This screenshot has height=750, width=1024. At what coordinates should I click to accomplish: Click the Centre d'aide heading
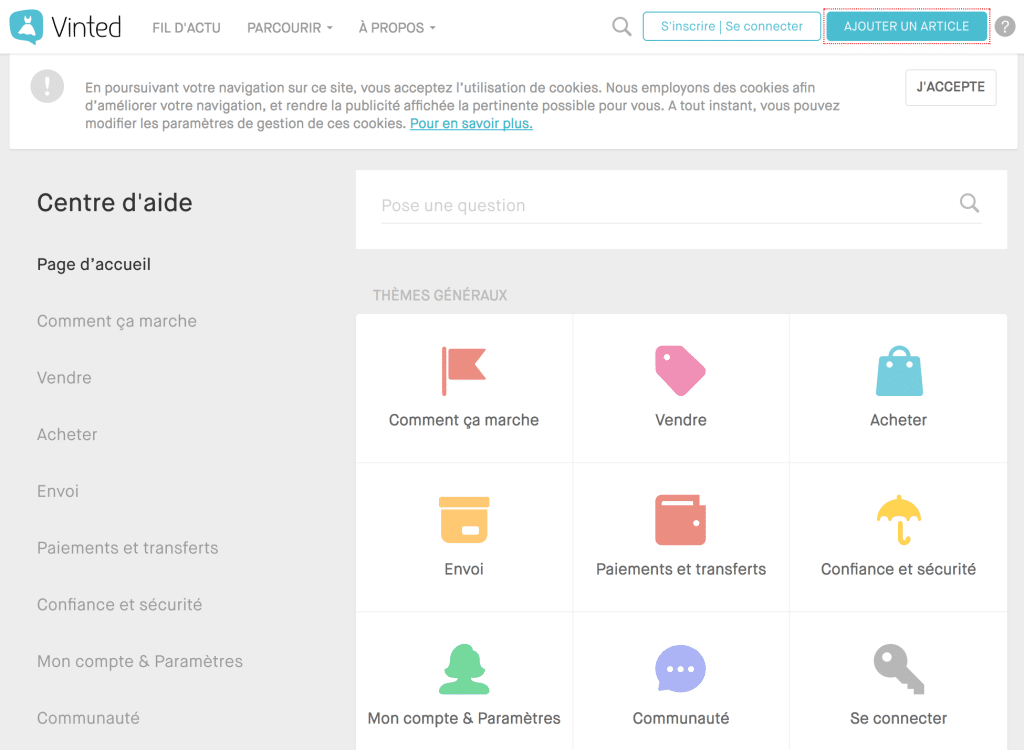[x=115, y=203]
